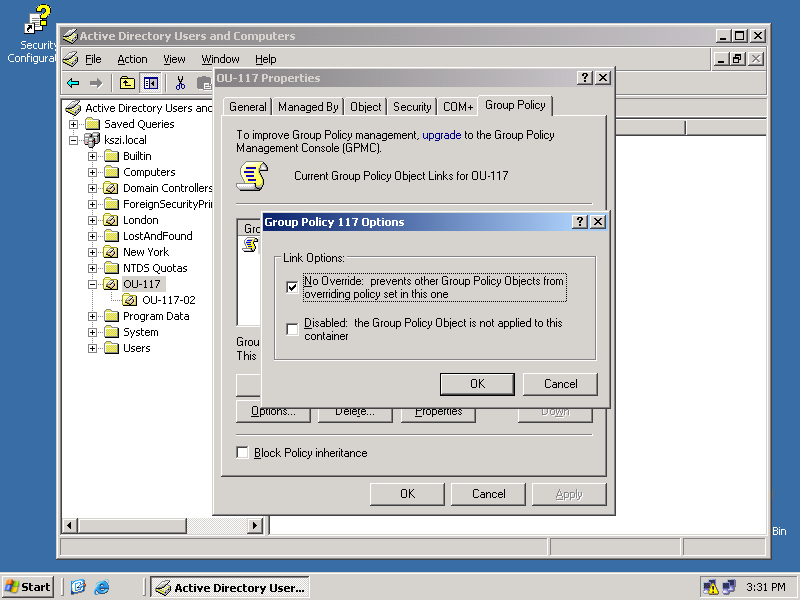The image size is (800, 600).
Task: Click the Start button
Action: [28, 587]
